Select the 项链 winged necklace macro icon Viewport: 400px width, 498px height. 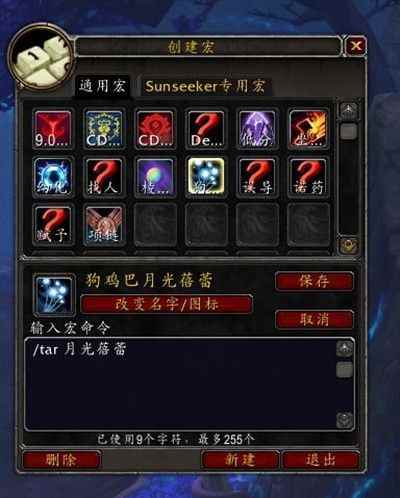[x=104, y=224]
